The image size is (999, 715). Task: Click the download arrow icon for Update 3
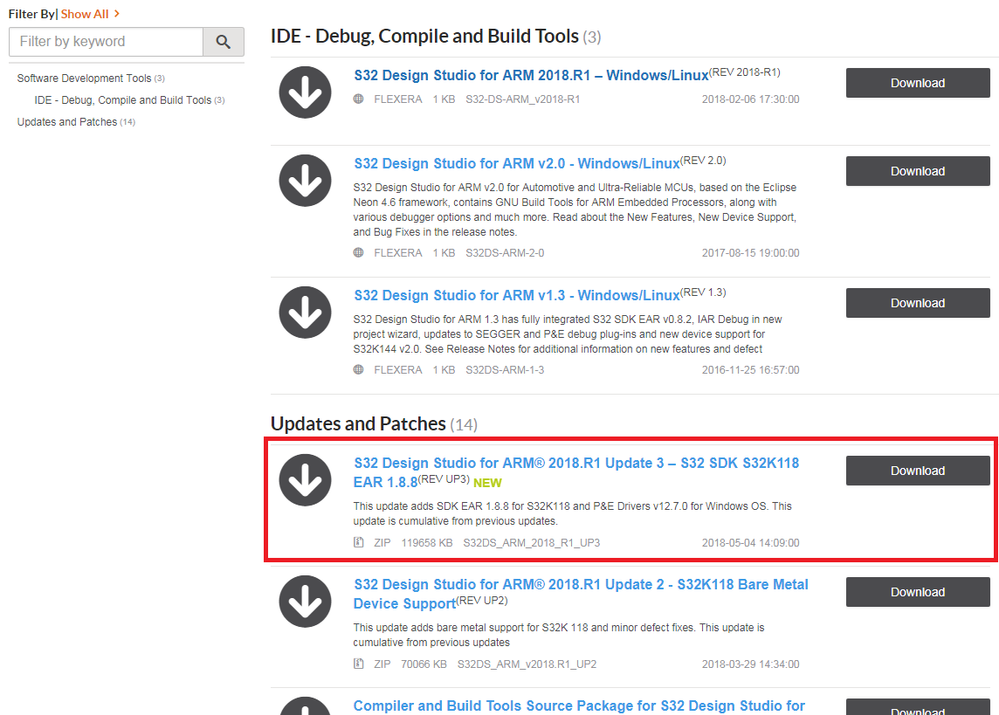click(x=305, y=480)
